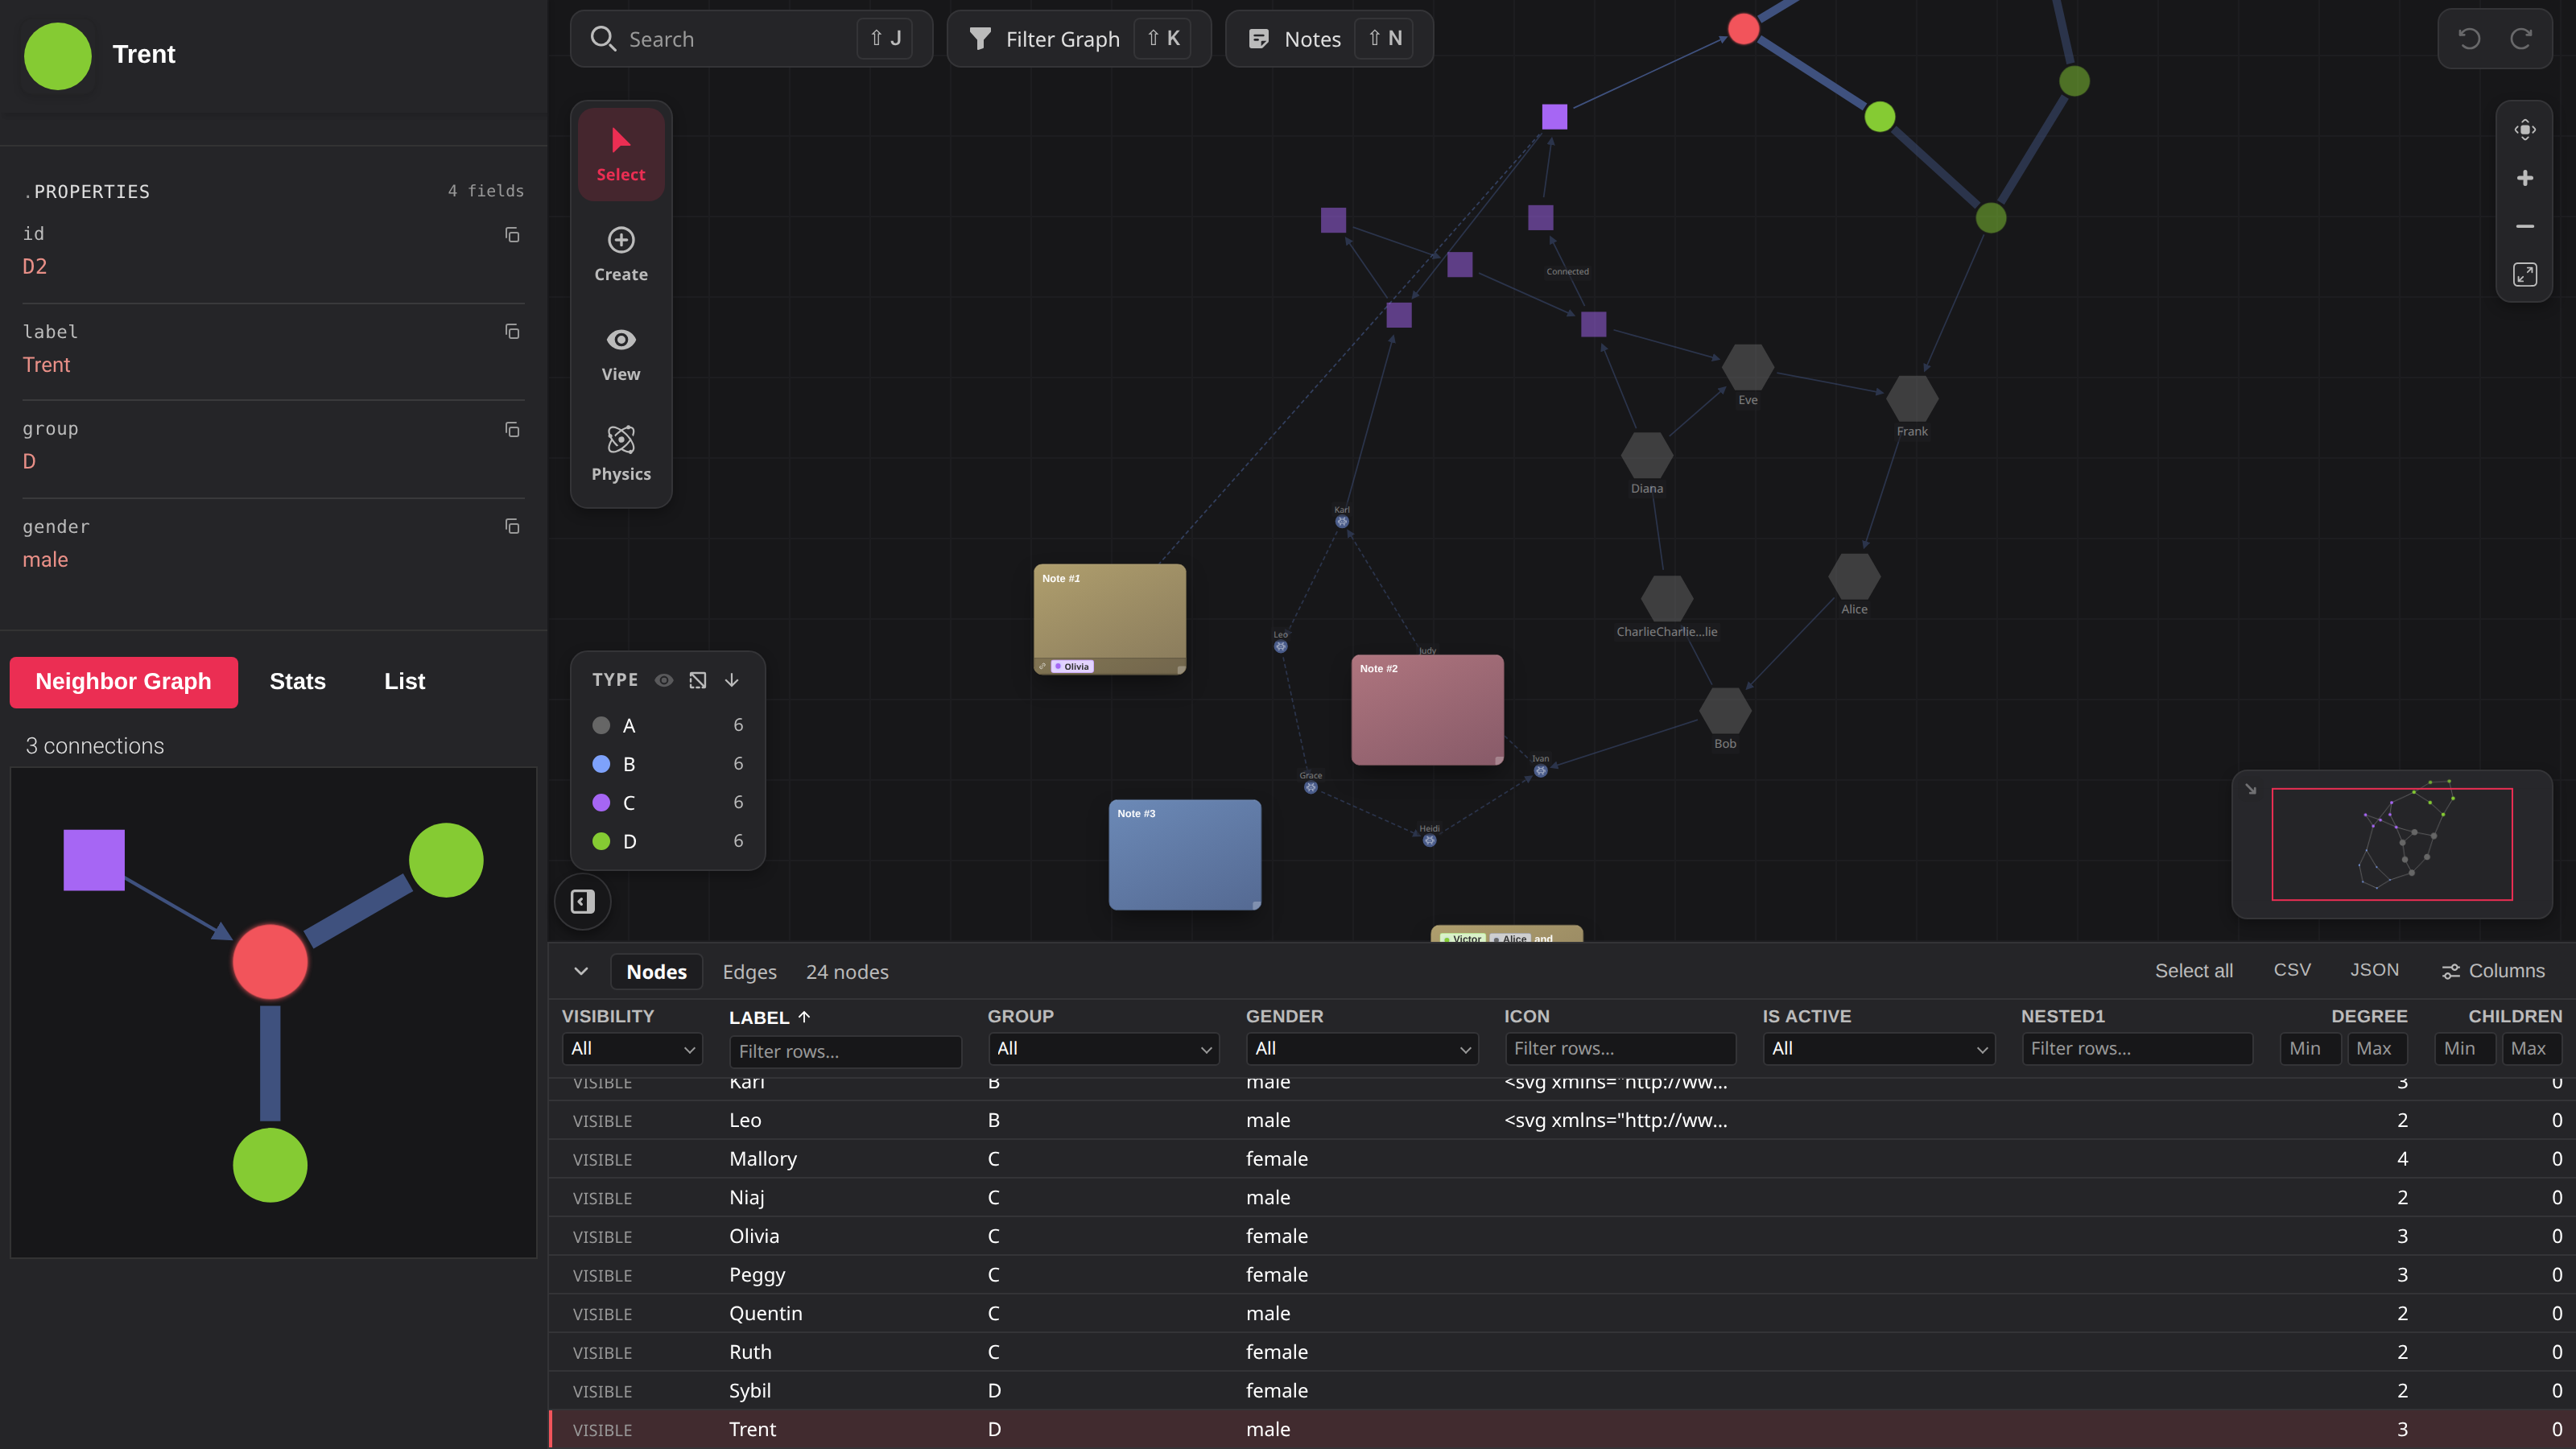Open the Gender filter dropdown
This screenshot has height=1449, width=2576.
point(1362,1048)
